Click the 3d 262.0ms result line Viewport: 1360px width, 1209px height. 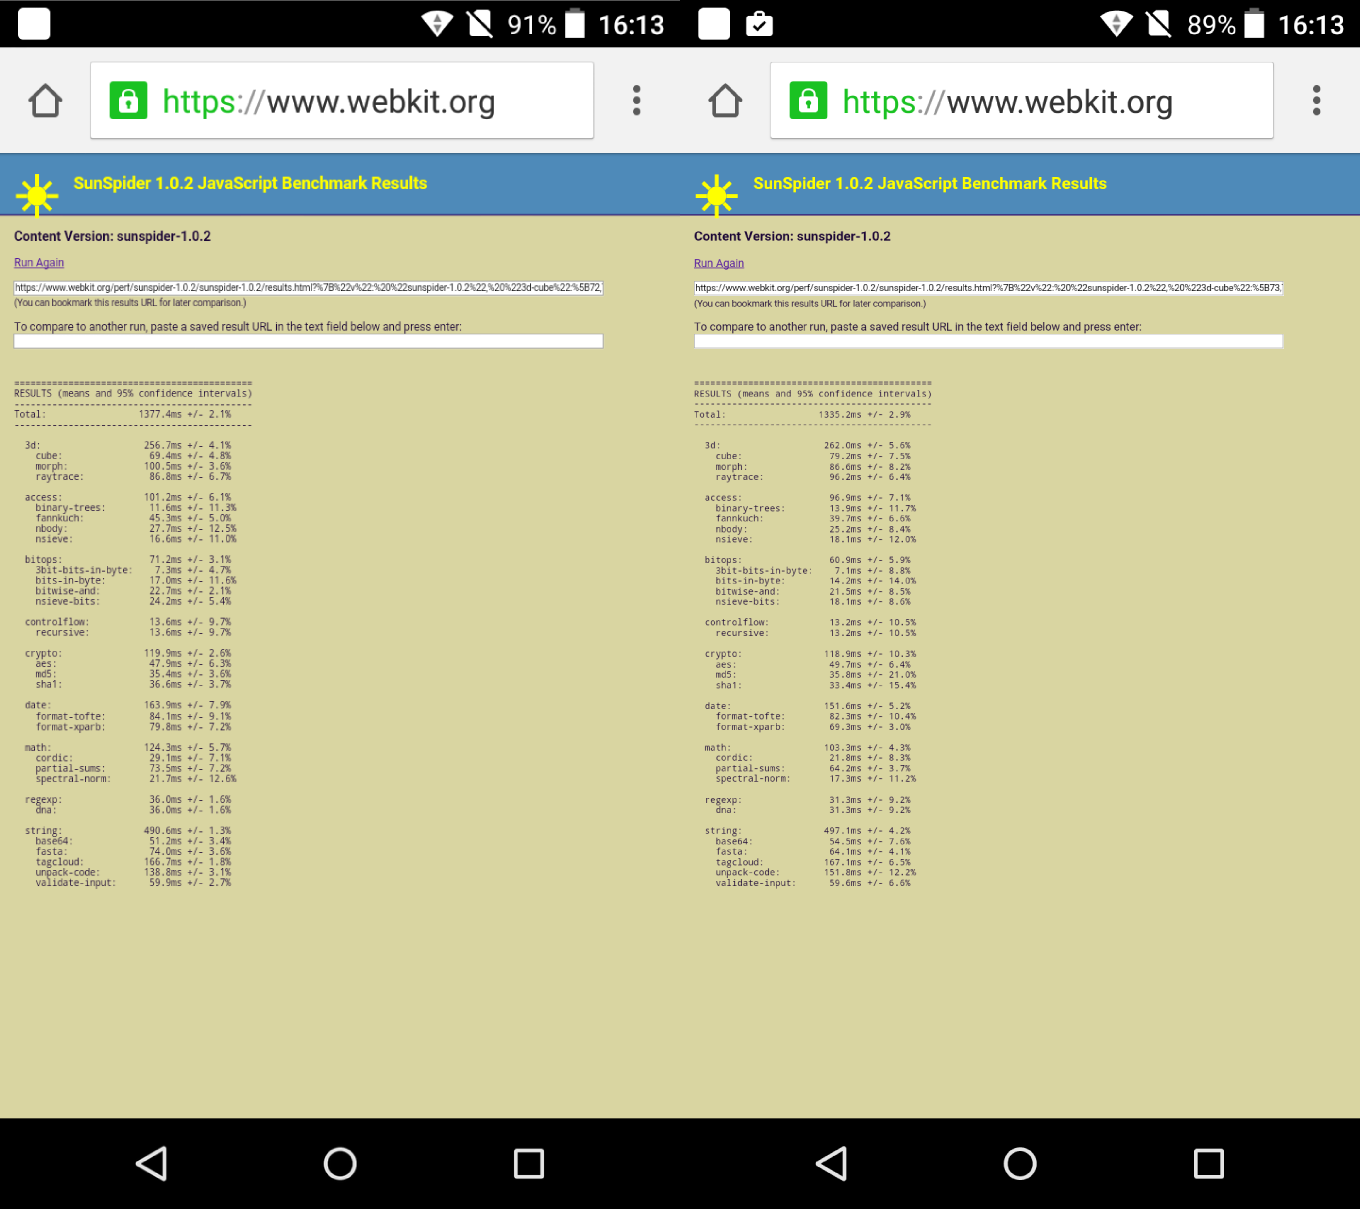808,446
